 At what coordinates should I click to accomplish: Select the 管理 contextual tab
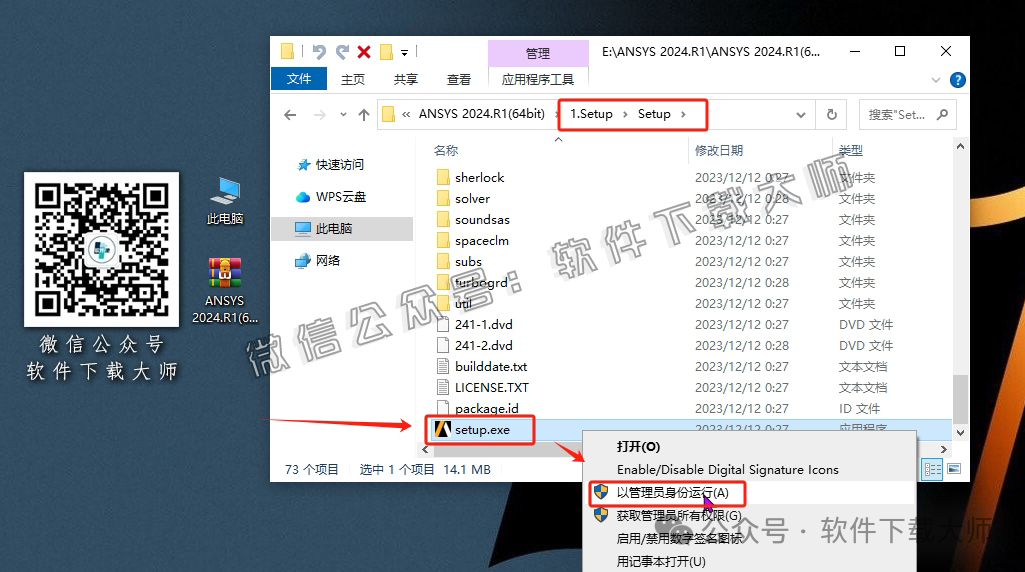pyautogui.click(x=538, y=53)
